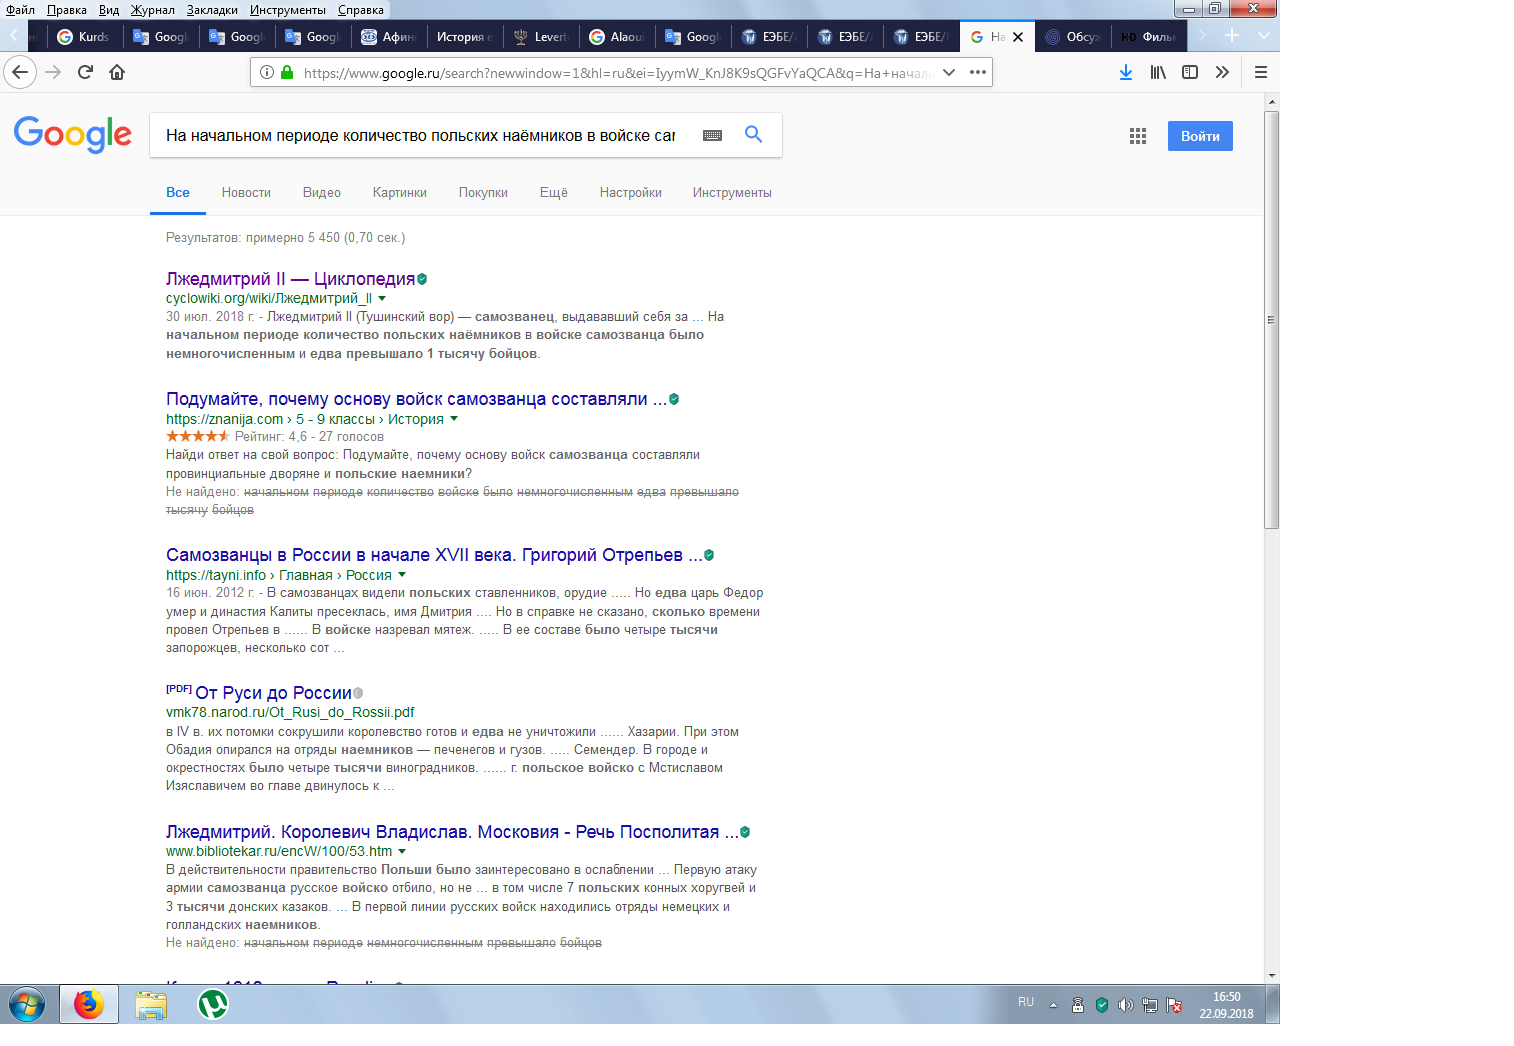The width and height of the screenshot is (1514, 1046).
Task: Expand the cyclowiki.org result dropdown arrow
Action: 382,298
